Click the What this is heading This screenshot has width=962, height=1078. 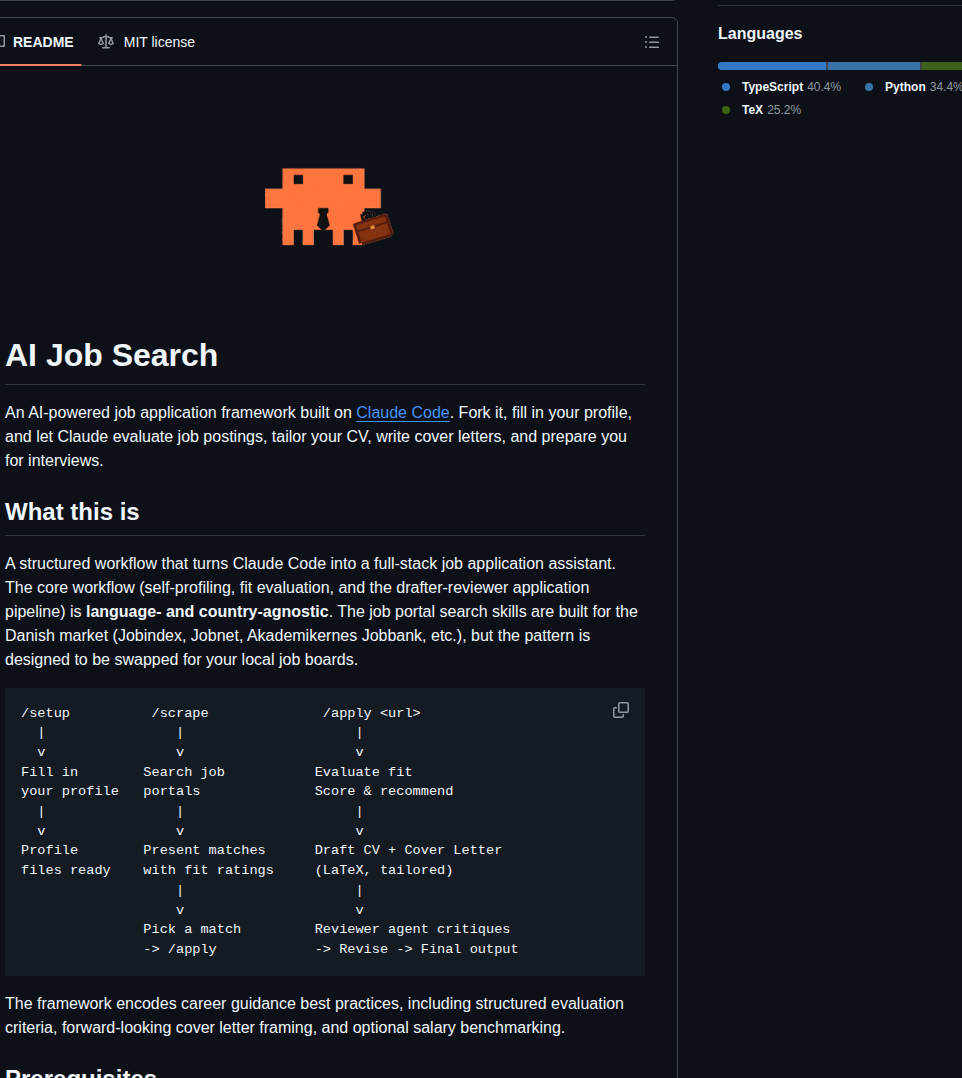point(72,512)
